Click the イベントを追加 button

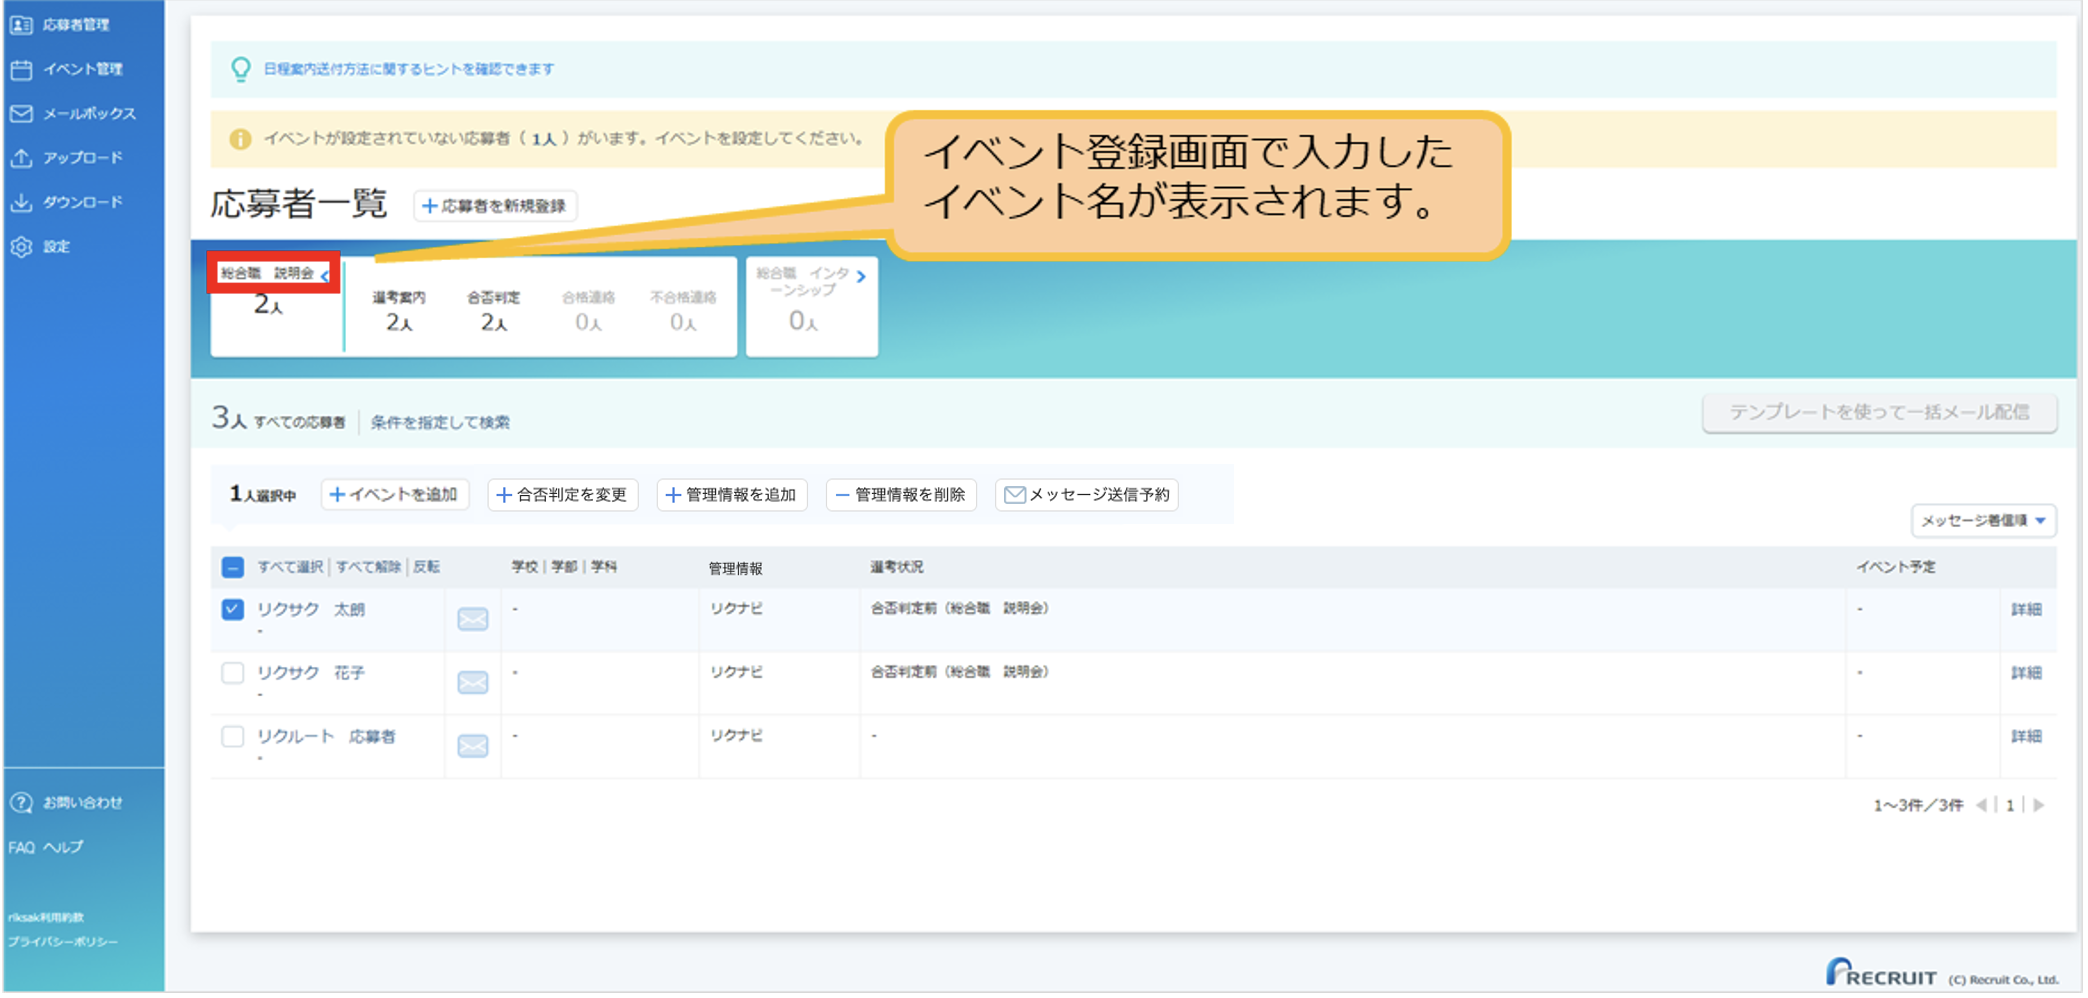(395, 495)
